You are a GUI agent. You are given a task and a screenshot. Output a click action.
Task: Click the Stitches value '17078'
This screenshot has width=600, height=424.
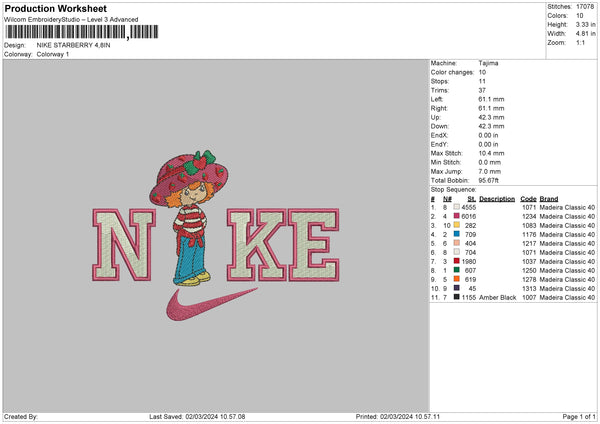pos(585,7)
